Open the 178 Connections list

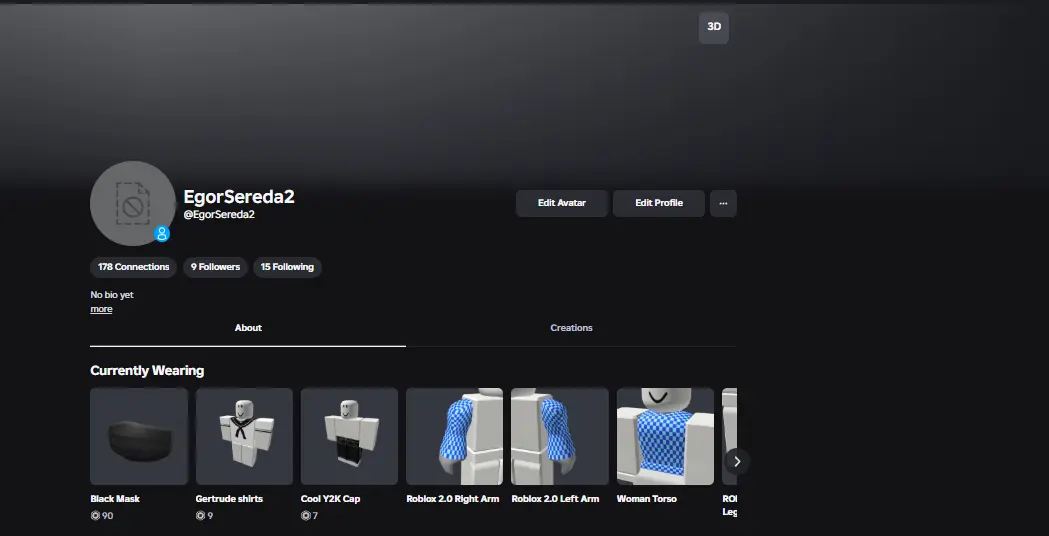133,267
